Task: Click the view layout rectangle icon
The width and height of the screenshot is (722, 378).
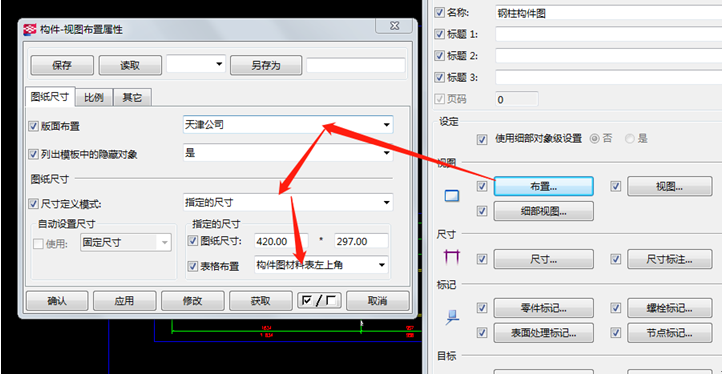Action: (451, 196)
